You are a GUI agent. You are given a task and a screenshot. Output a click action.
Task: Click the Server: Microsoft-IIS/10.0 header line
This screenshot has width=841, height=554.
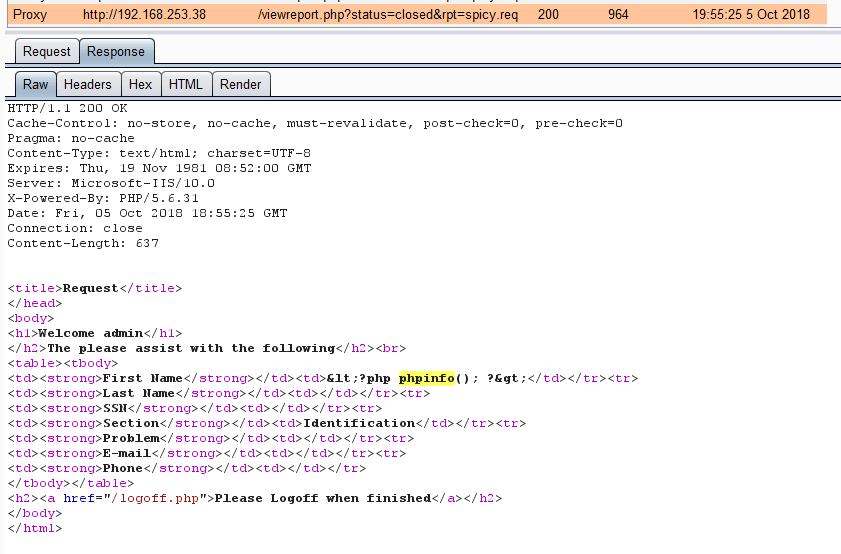111,183
